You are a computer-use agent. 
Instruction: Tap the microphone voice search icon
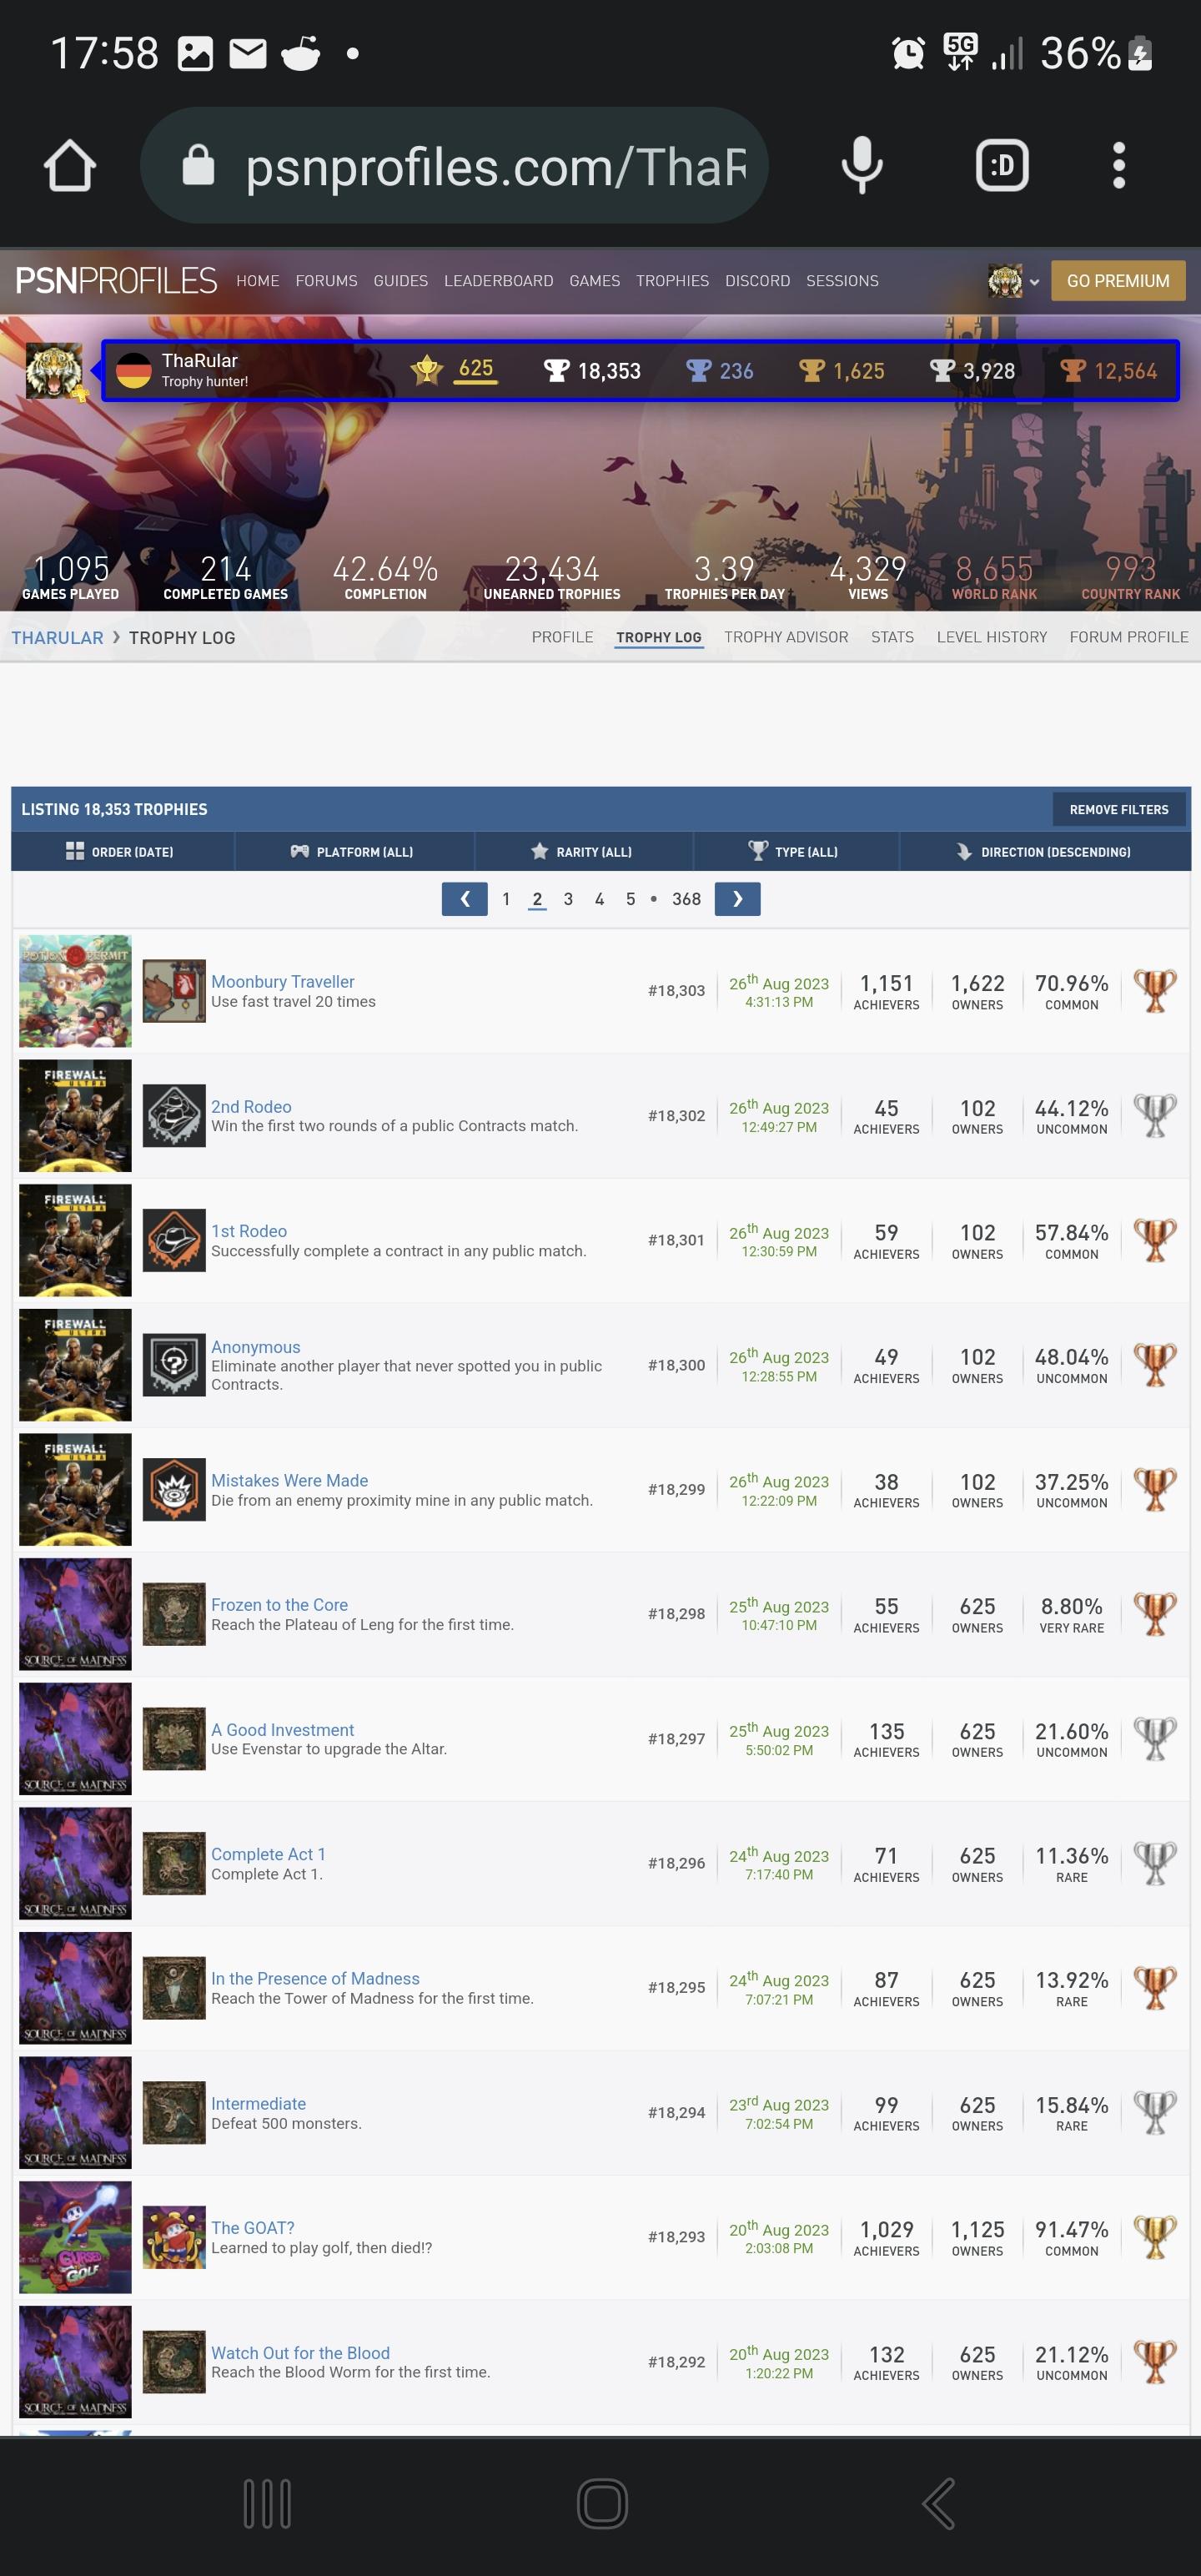[x=862, y=166]
